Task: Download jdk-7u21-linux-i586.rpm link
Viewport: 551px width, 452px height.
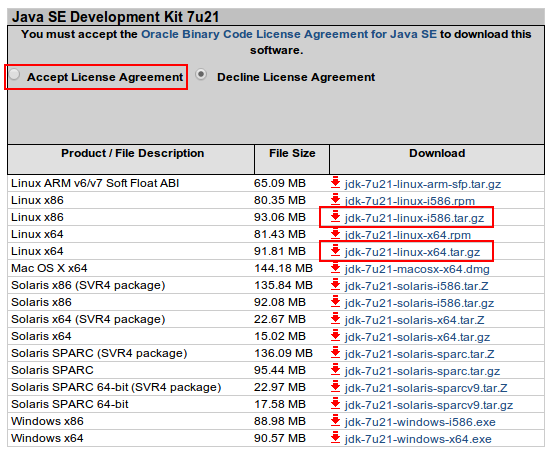Action: click(410, 201)
